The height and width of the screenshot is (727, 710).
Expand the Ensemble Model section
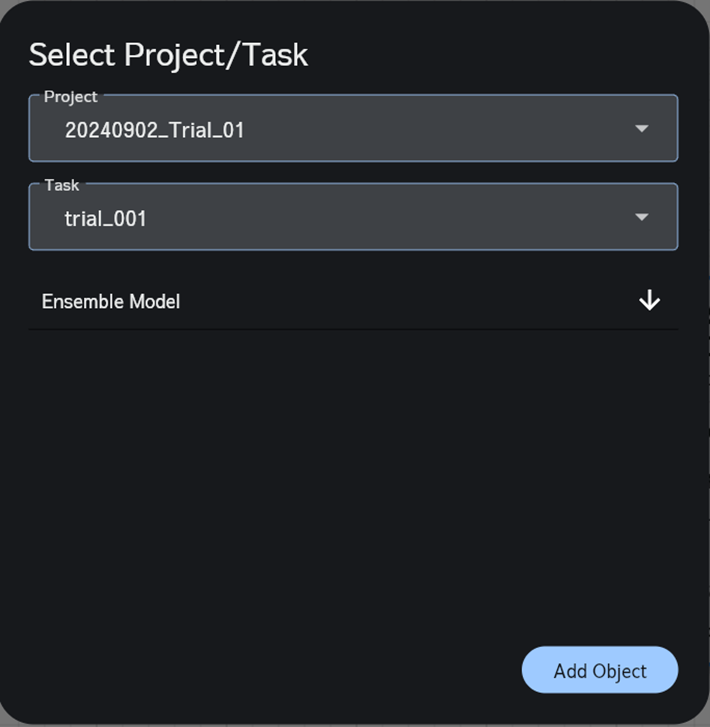[x=352, y=301]
